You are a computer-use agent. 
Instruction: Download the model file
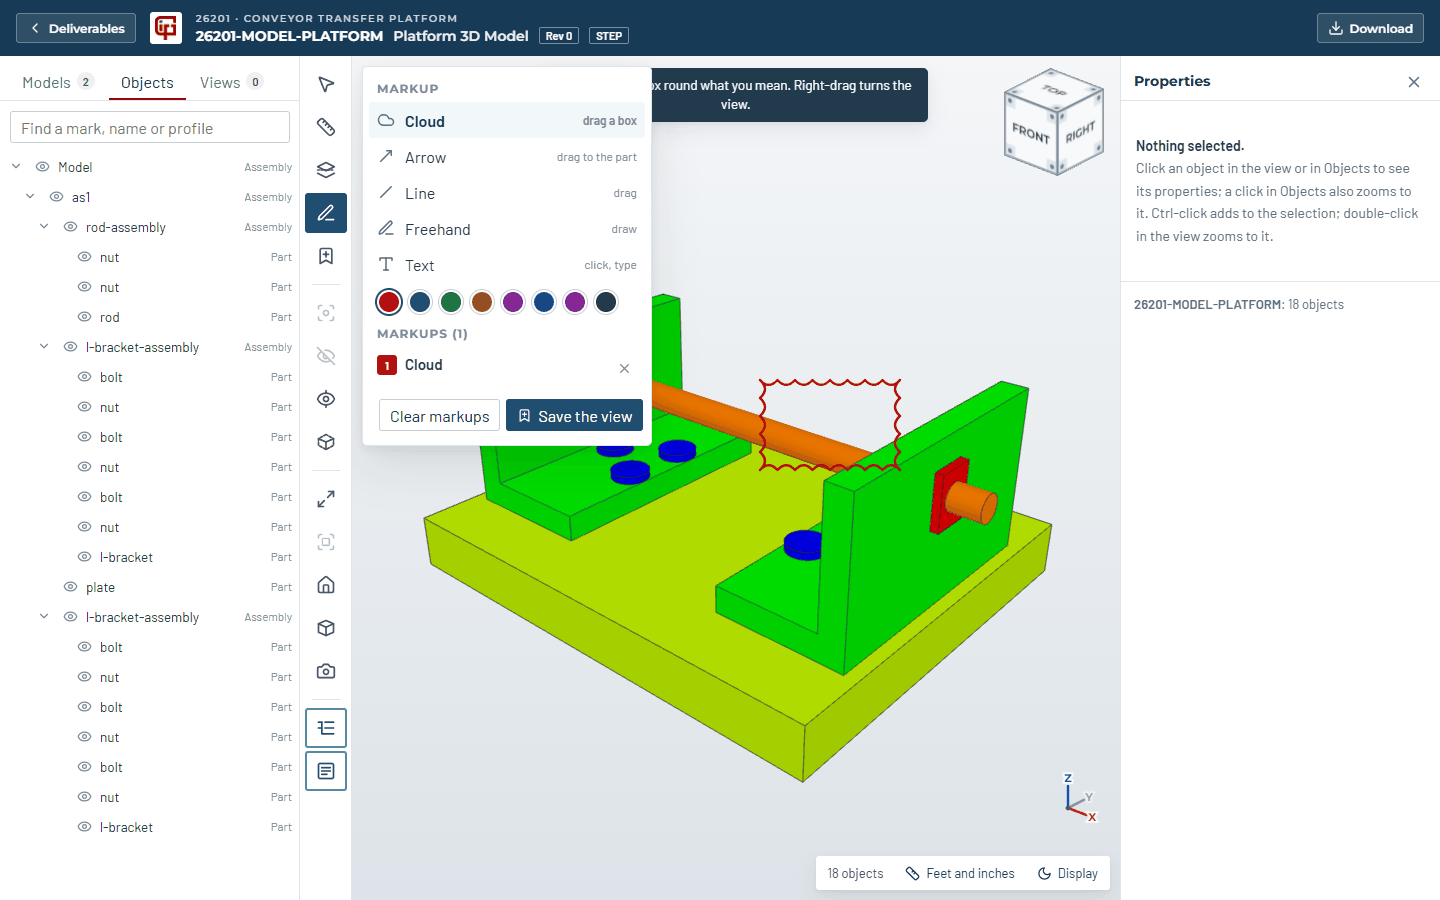1370,28
